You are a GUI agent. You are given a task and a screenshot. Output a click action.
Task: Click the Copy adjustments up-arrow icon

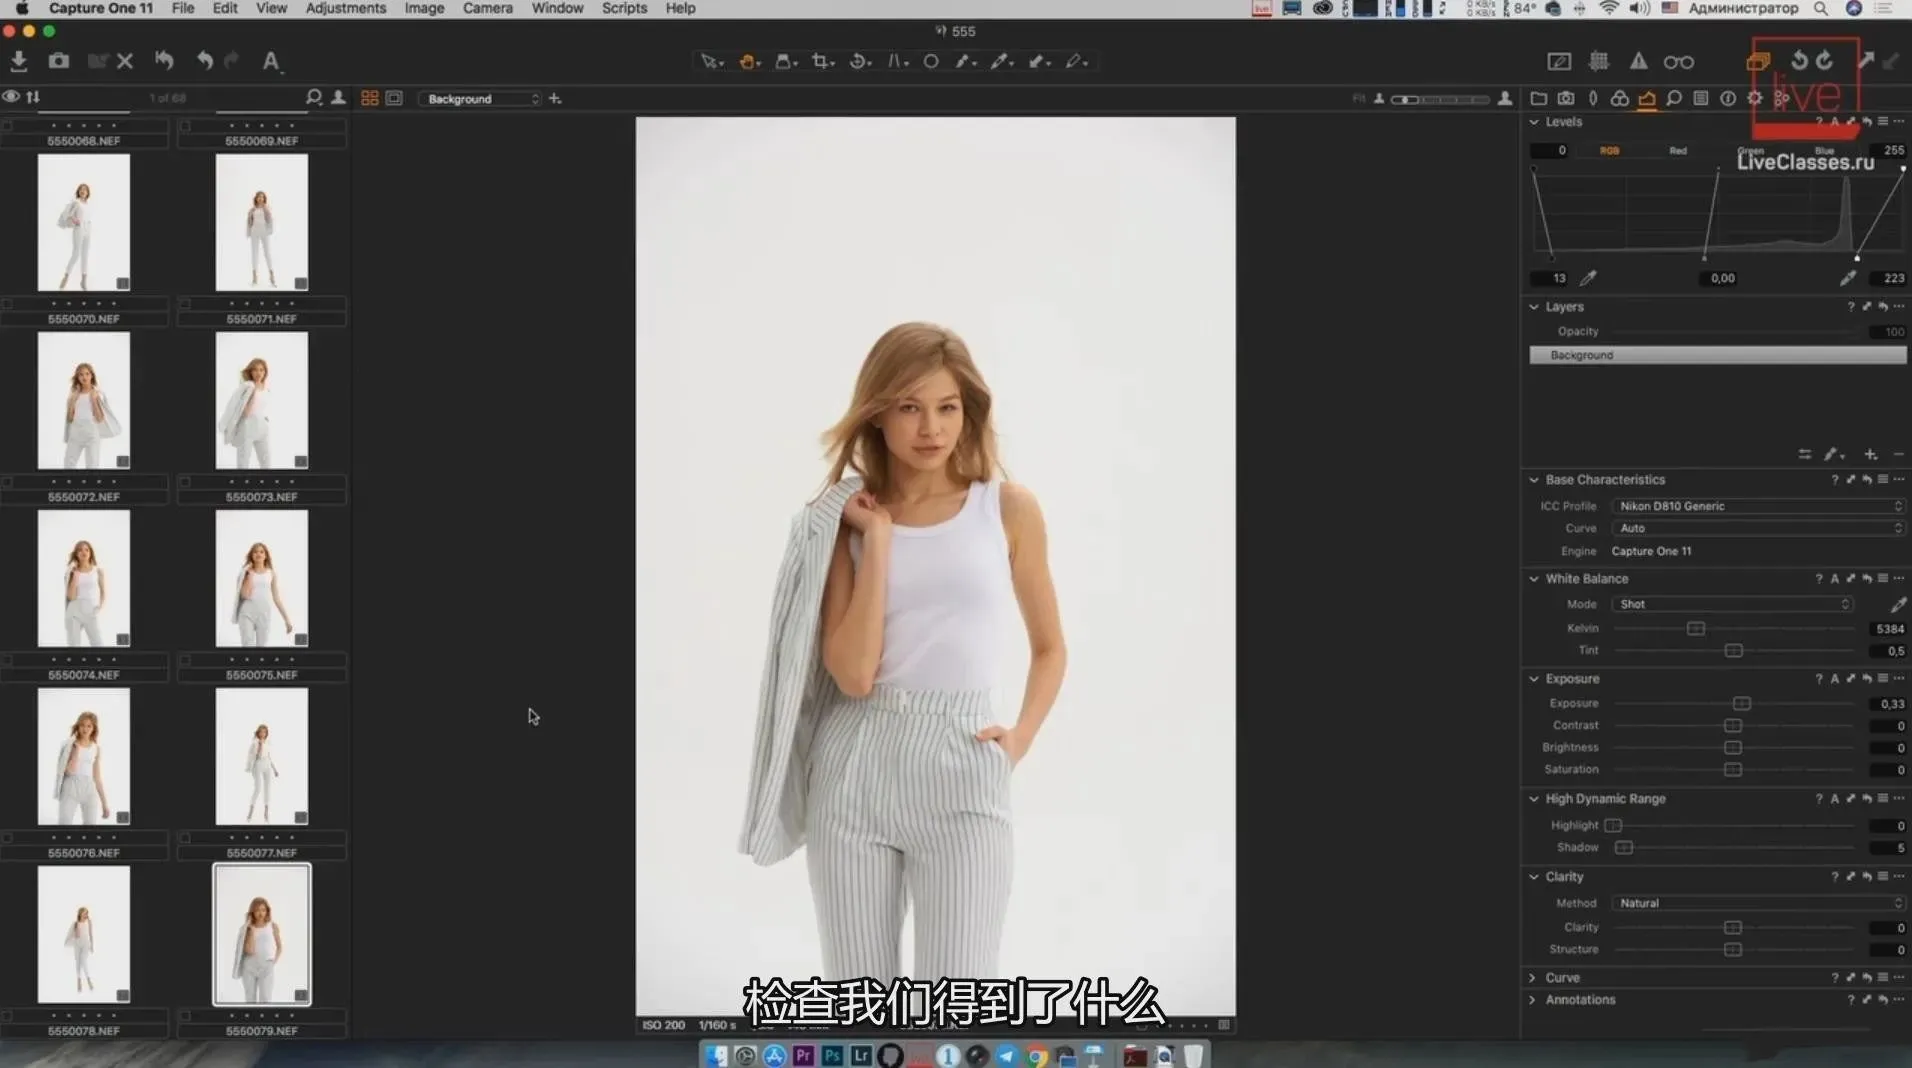point(1866,60)
